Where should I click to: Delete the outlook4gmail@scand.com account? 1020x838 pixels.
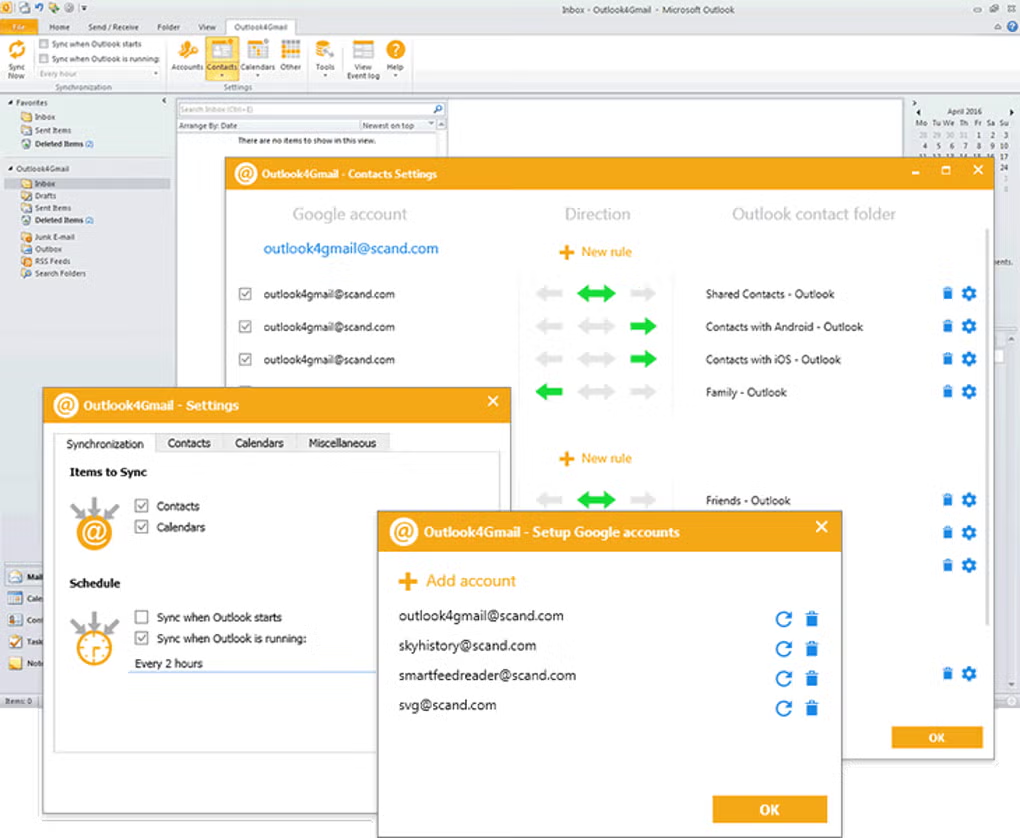point(812,619)
